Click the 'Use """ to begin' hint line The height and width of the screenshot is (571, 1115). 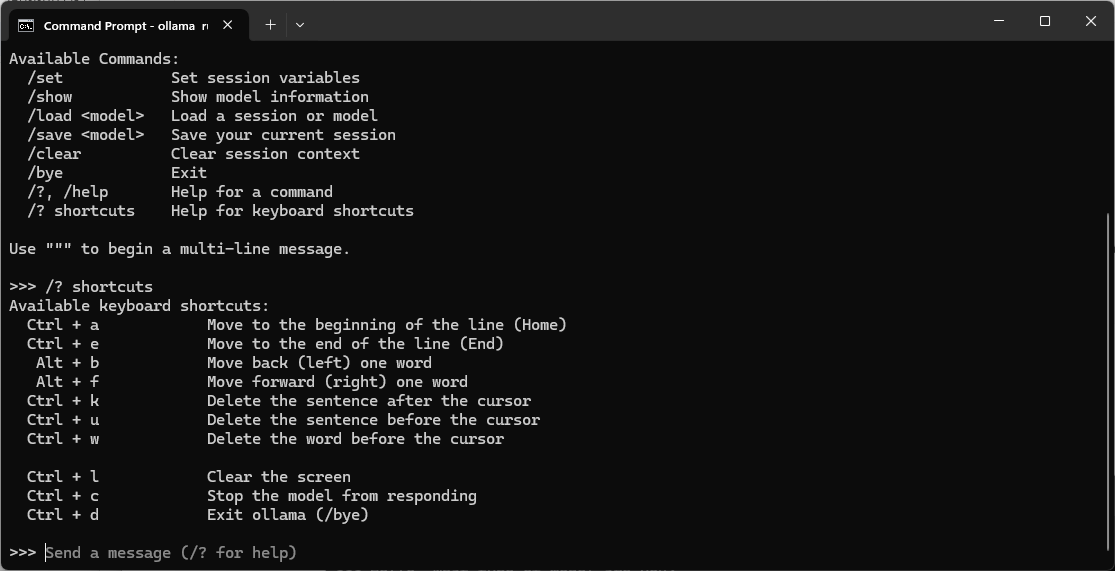click(179, 249)
